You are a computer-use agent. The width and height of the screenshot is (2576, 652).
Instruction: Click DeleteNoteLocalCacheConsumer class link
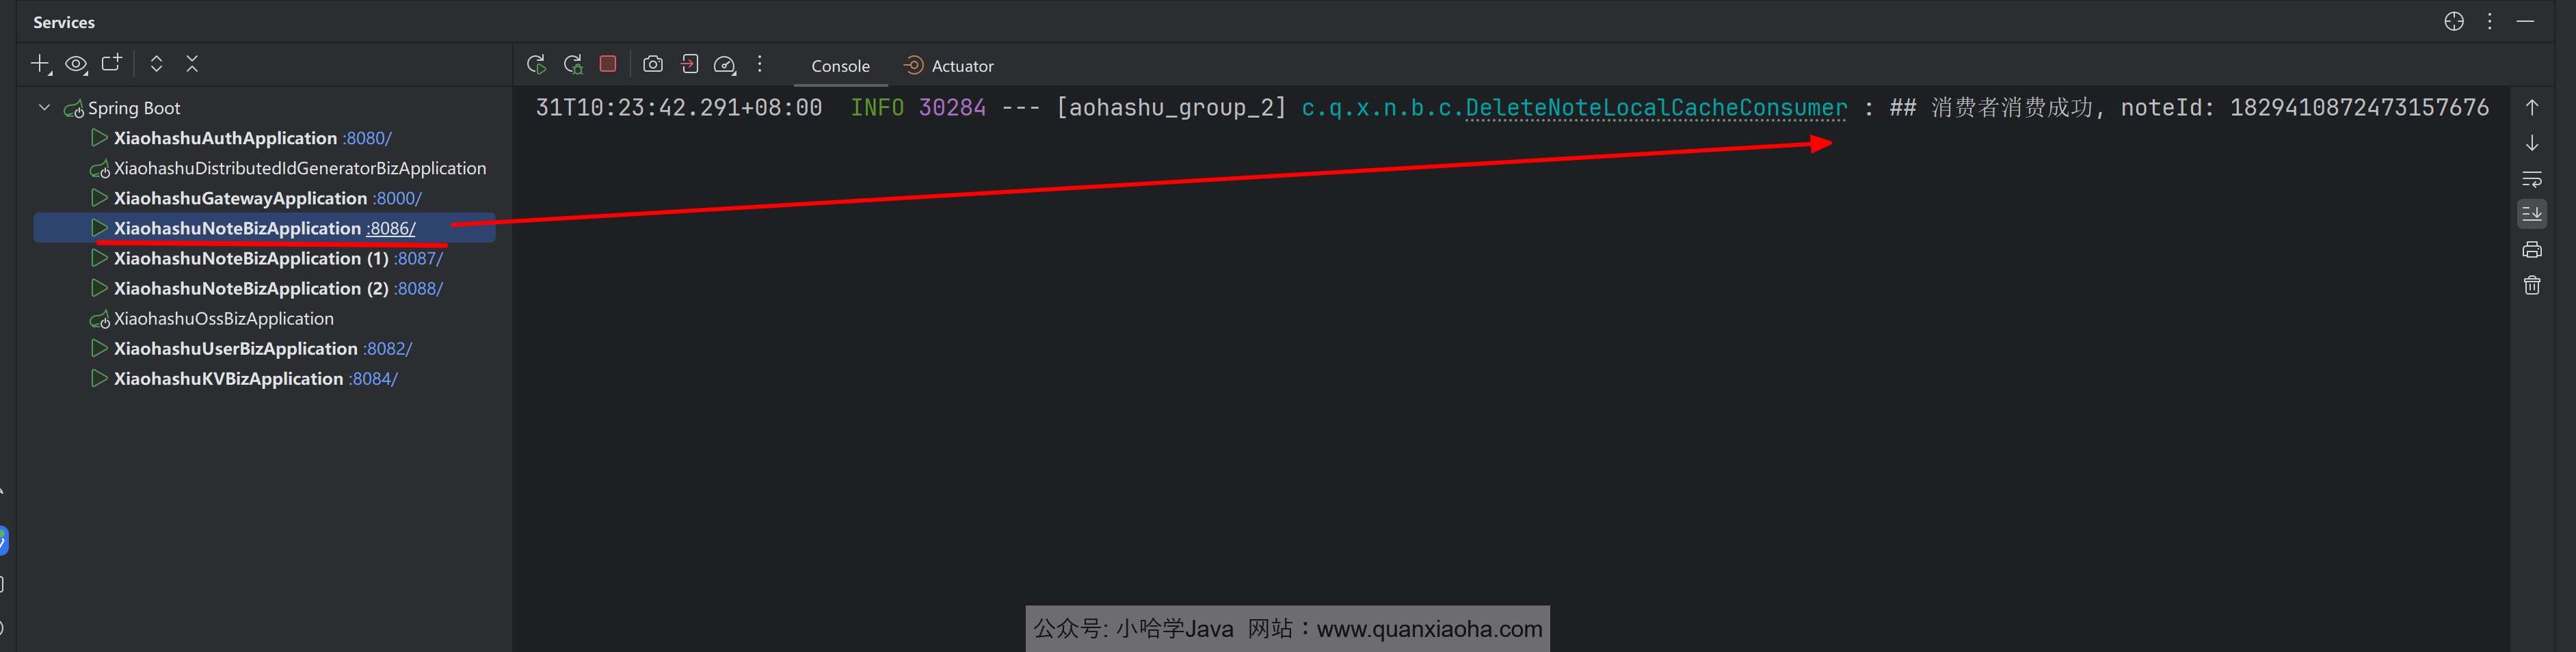pos(1655,107)
